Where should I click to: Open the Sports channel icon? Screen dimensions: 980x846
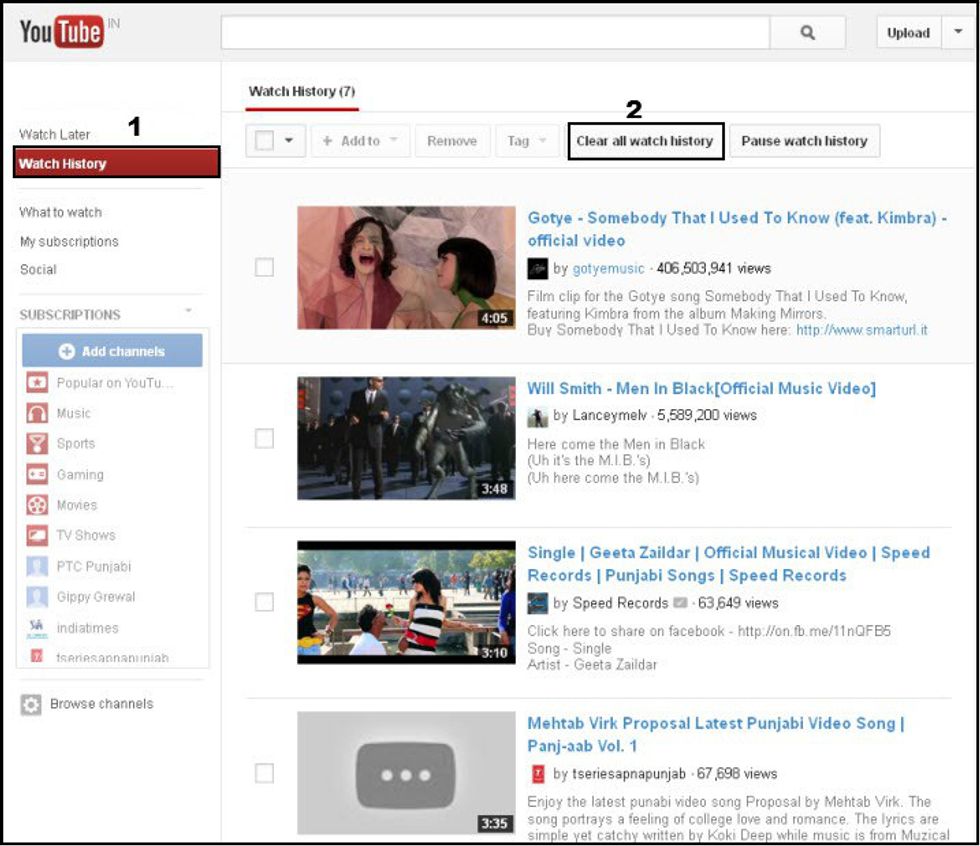coord(37,444)
